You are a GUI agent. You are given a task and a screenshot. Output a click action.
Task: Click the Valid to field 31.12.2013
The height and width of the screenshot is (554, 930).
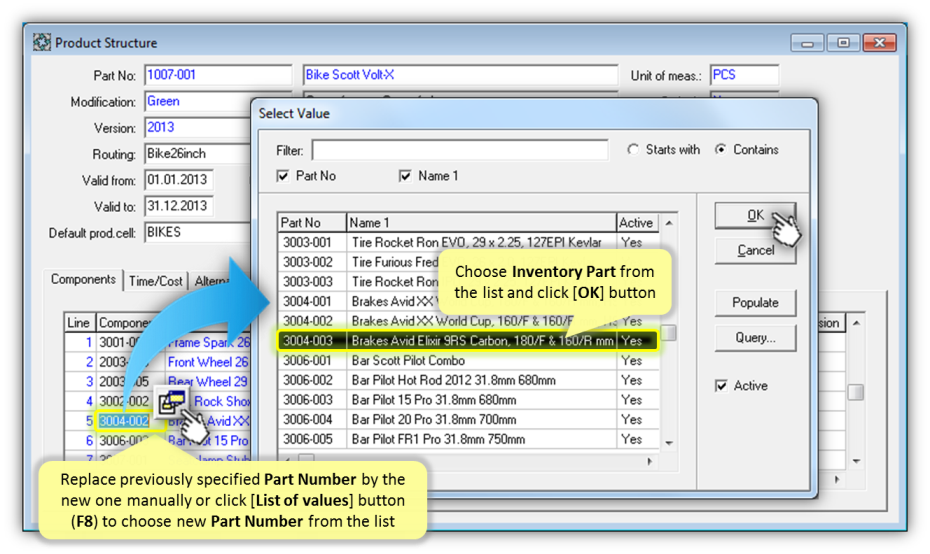[x=179, y=206]
